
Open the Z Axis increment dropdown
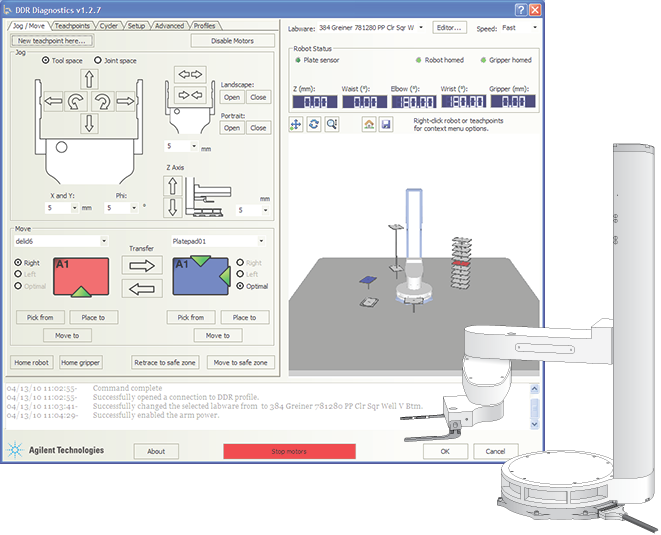[266, 210]
